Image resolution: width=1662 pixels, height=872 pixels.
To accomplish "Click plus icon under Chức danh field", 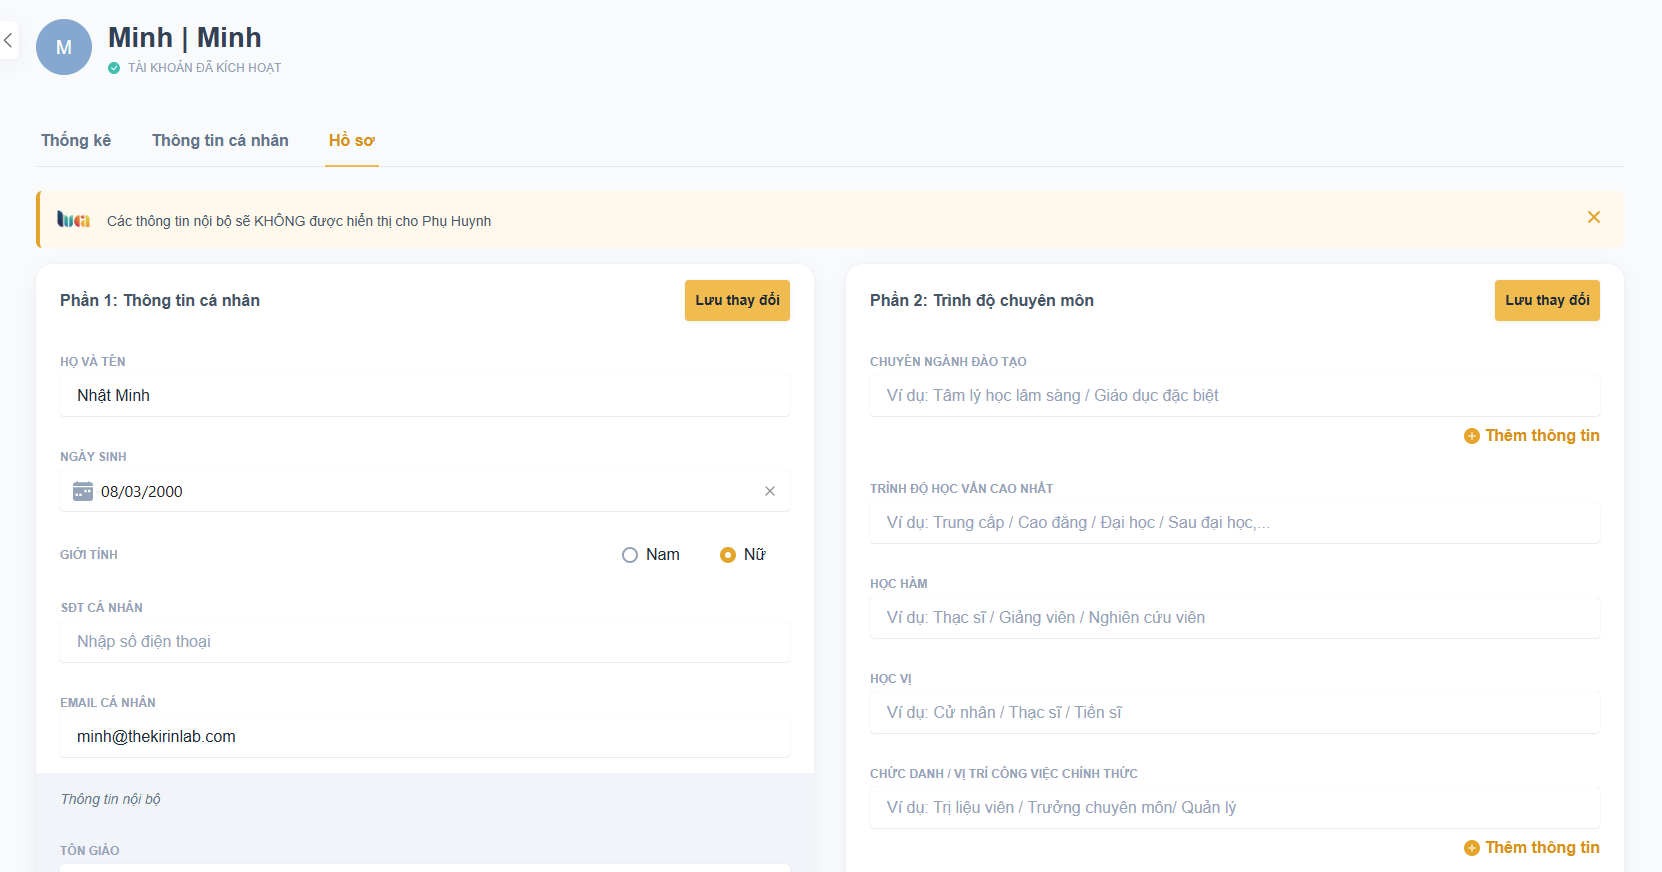I will pyautogui.click(x=1471, y=848).
